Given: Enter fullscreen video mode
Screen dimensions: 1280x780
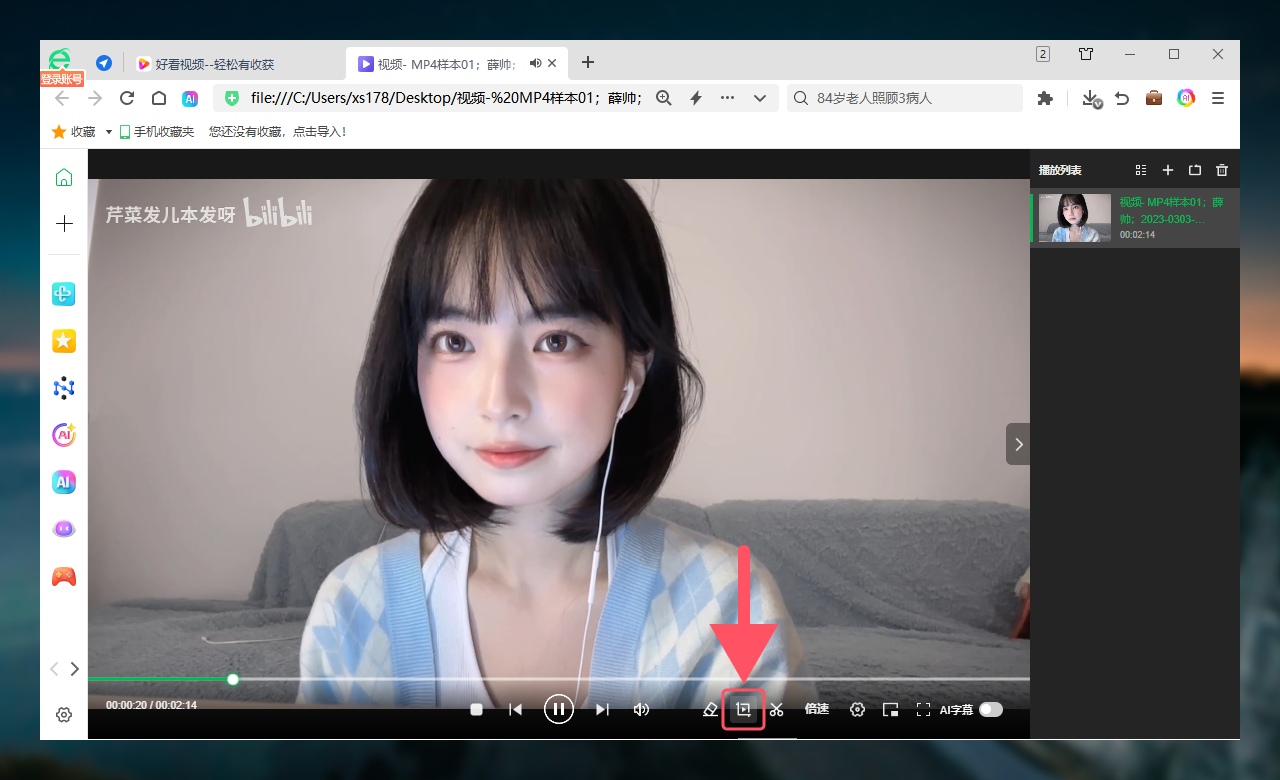Looking at the screenshot, I should (924, 709).
